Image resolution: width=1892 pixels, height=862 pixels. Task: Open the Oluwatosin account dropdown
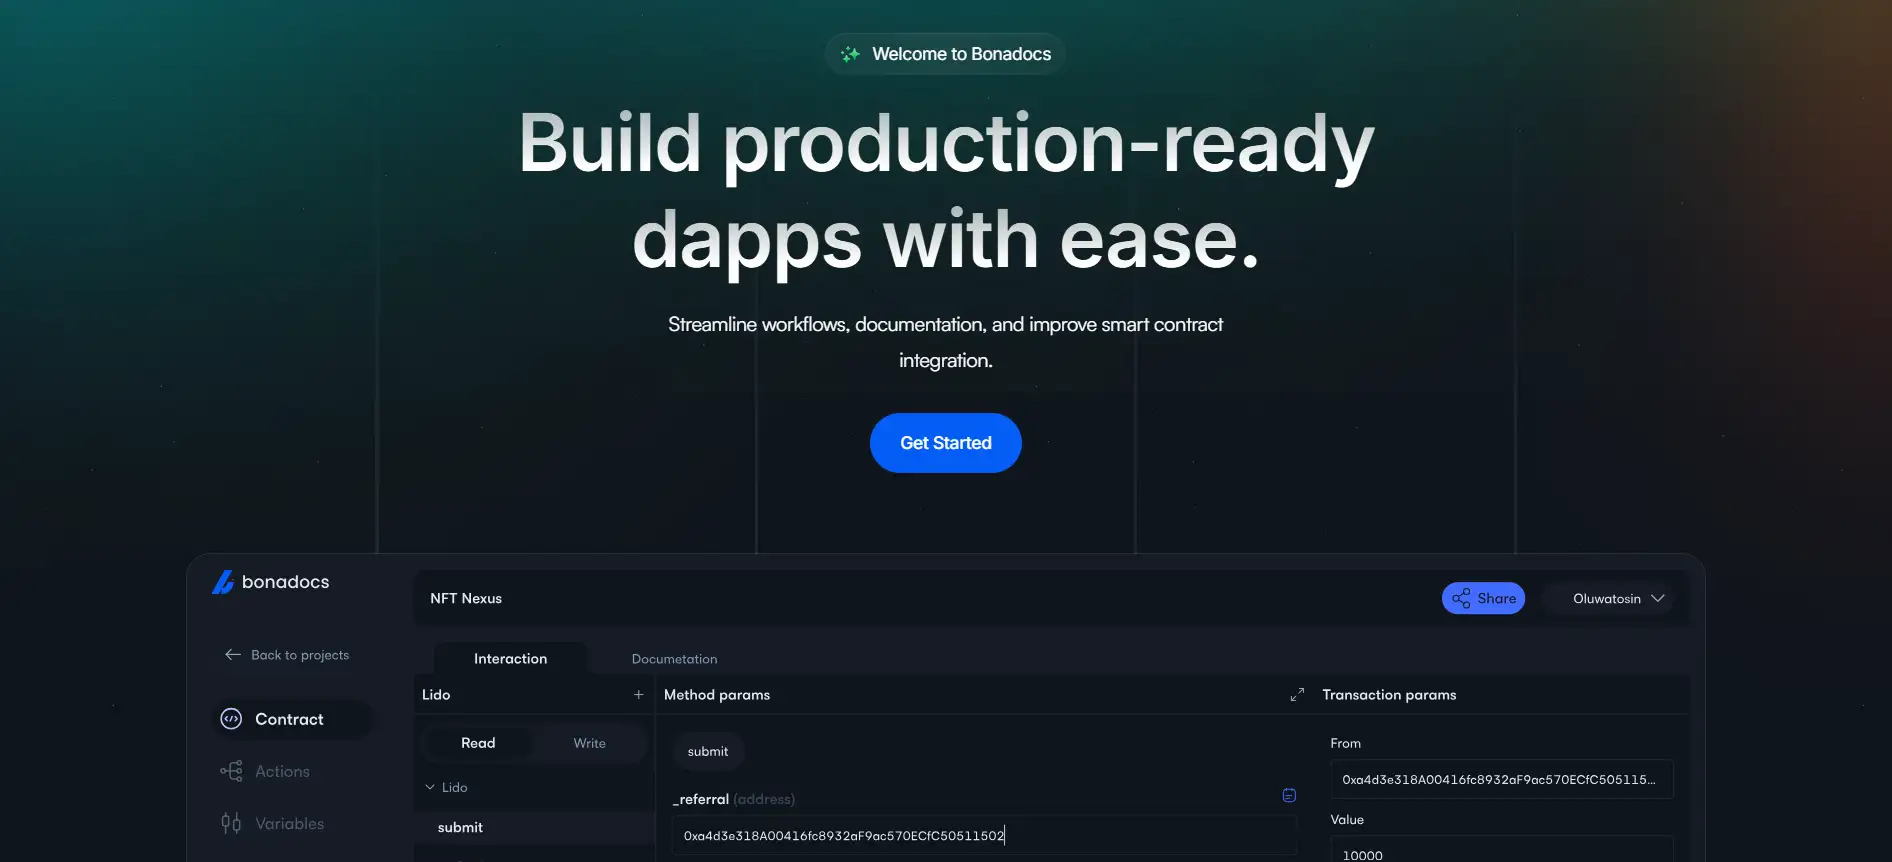click(1617, 598)
